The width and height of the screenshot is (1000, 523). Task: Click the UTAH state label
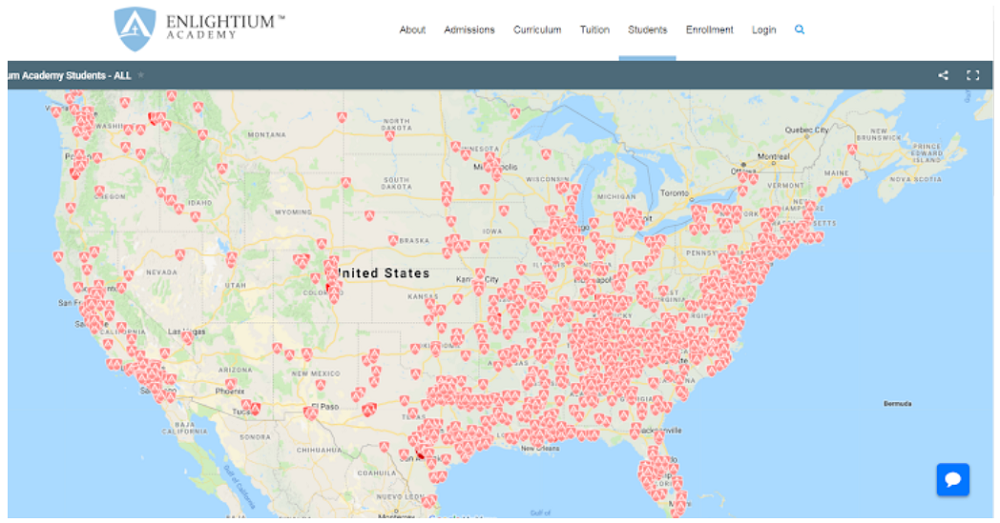pos(235,285)
